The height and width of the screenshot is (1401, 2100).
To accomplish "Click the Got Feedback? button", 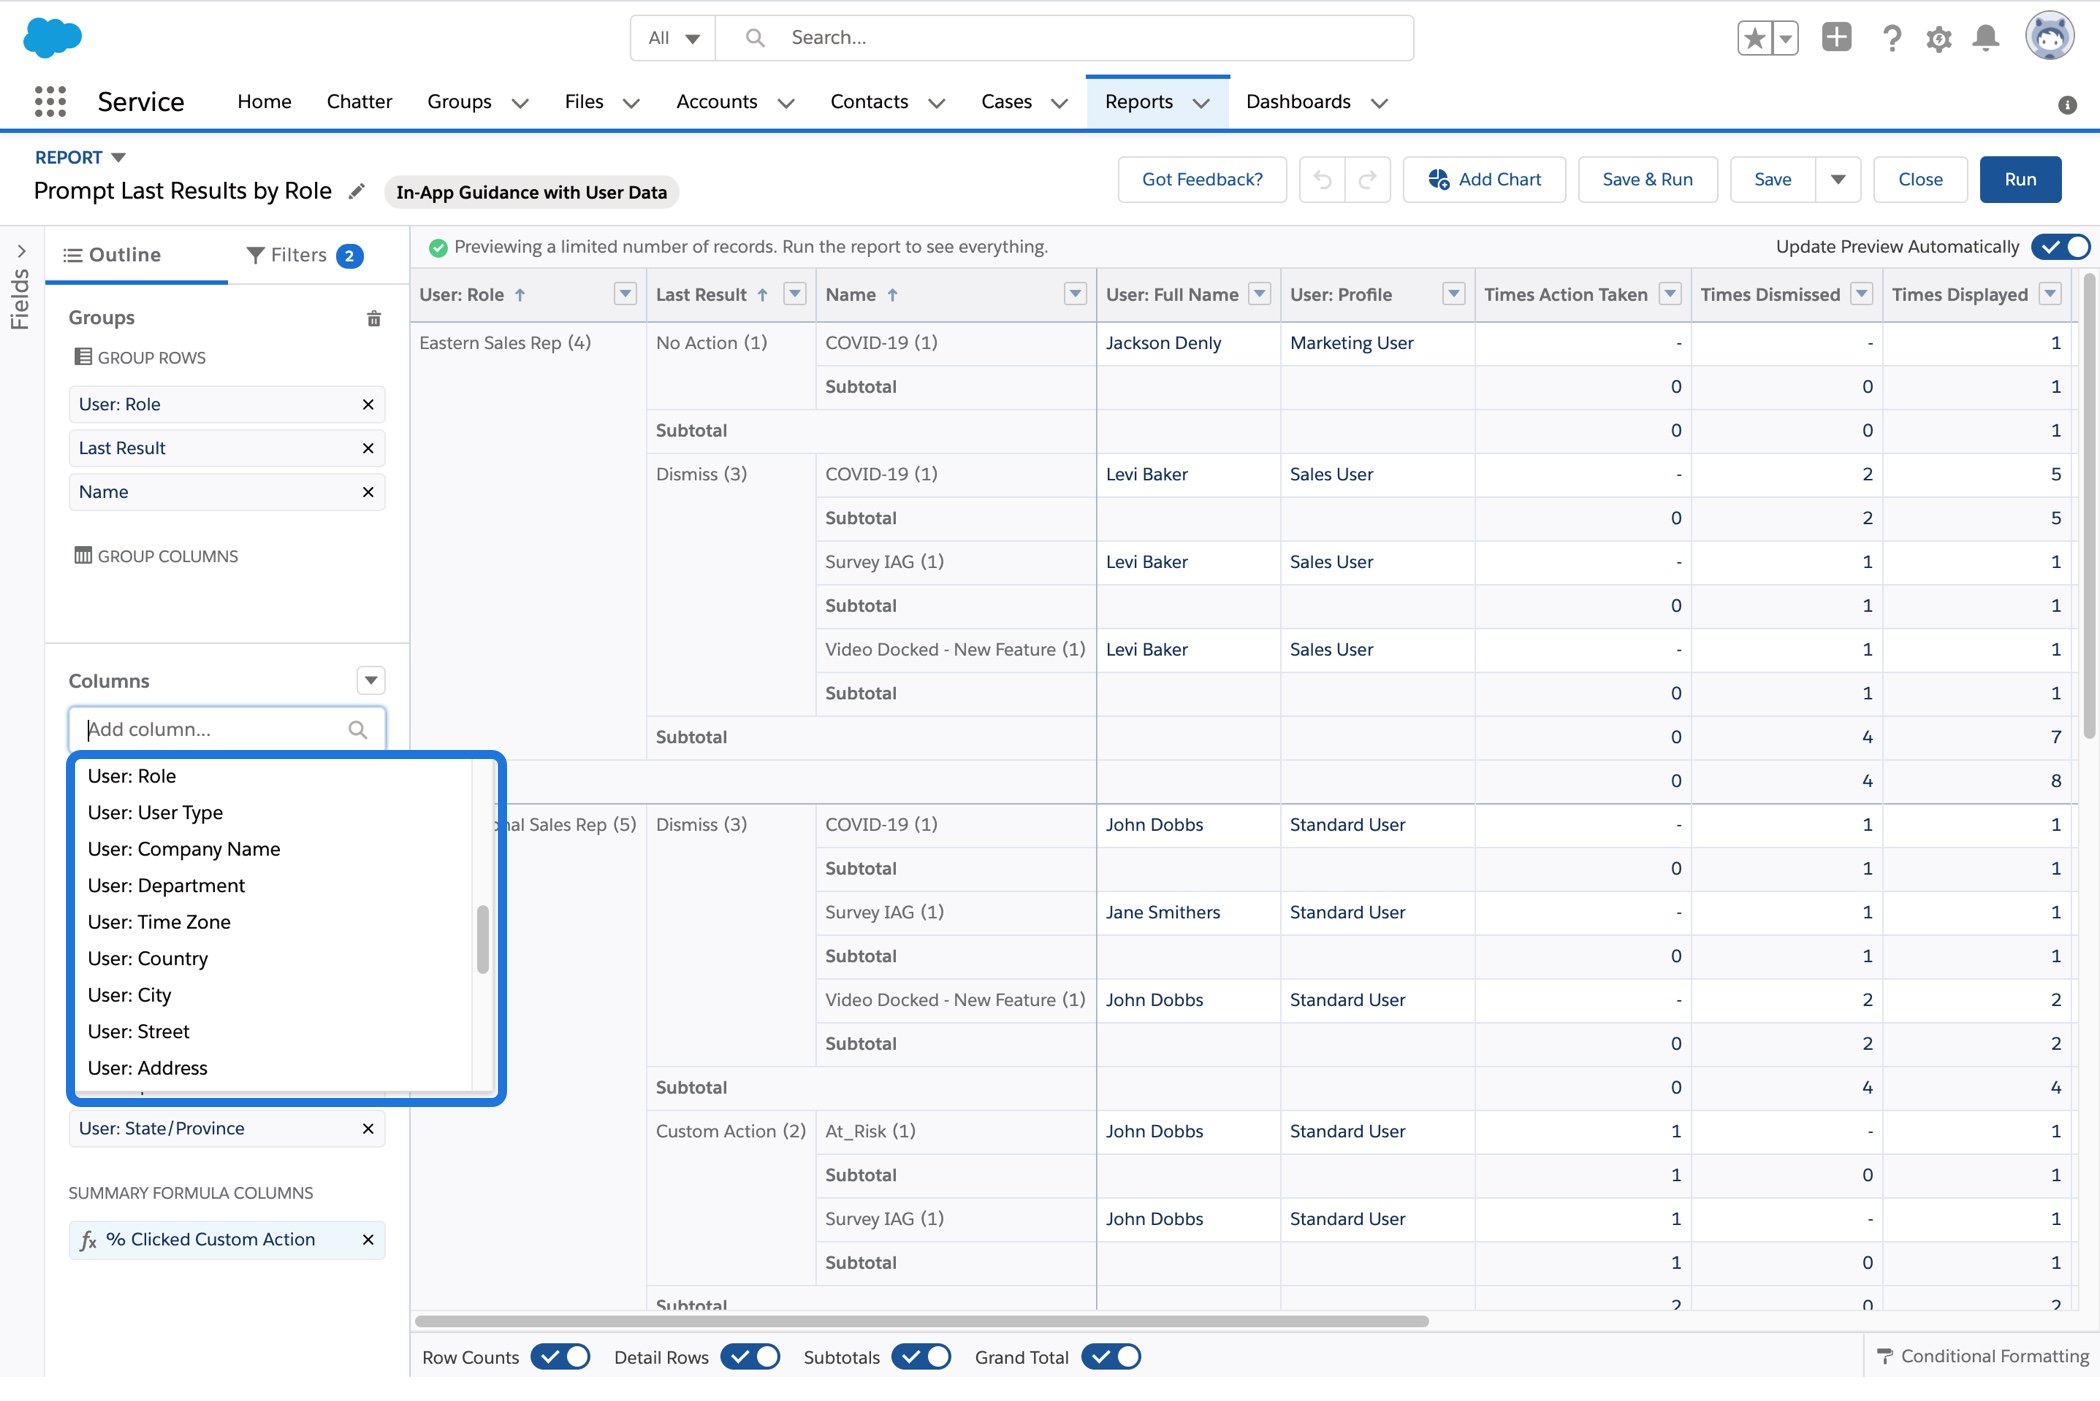I will (x=1202, y=179).
